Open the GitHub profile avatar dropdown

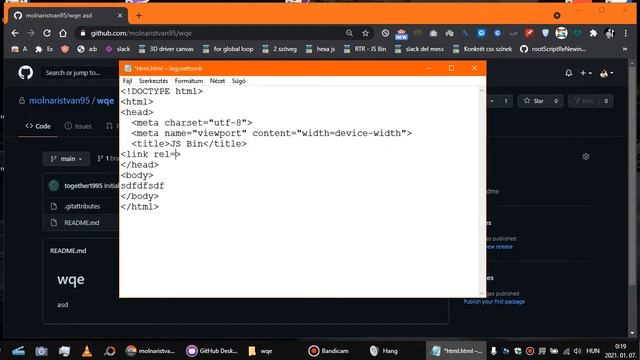click(x=606, y=73)
